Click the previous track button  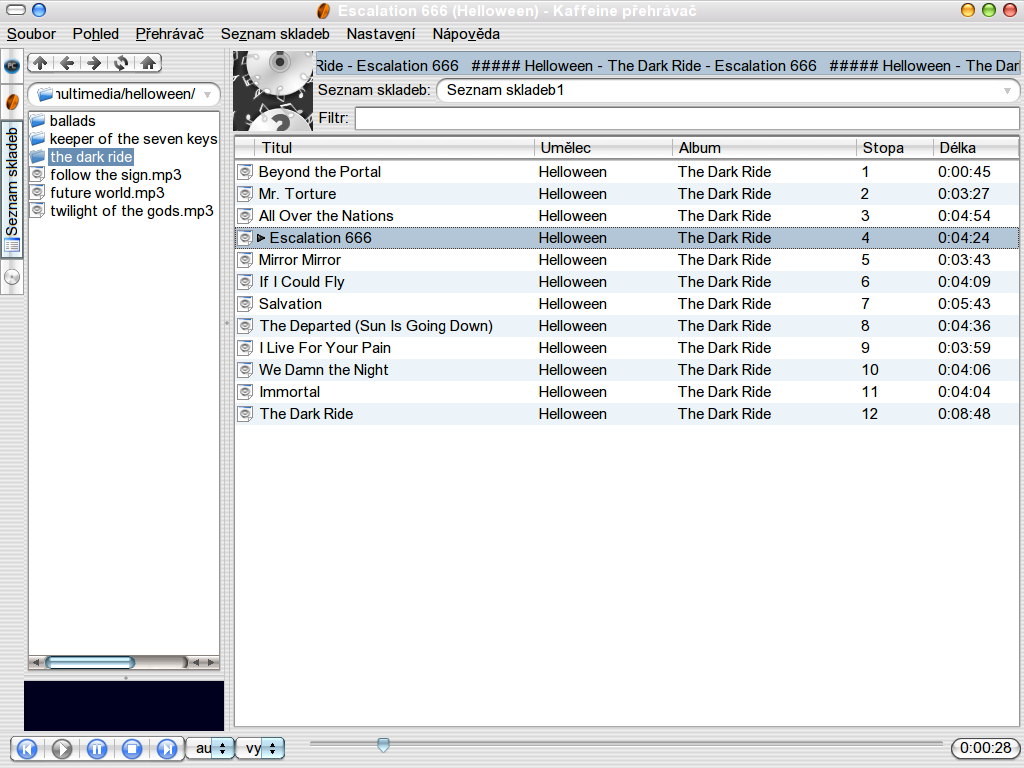click(x=27, y=748)
